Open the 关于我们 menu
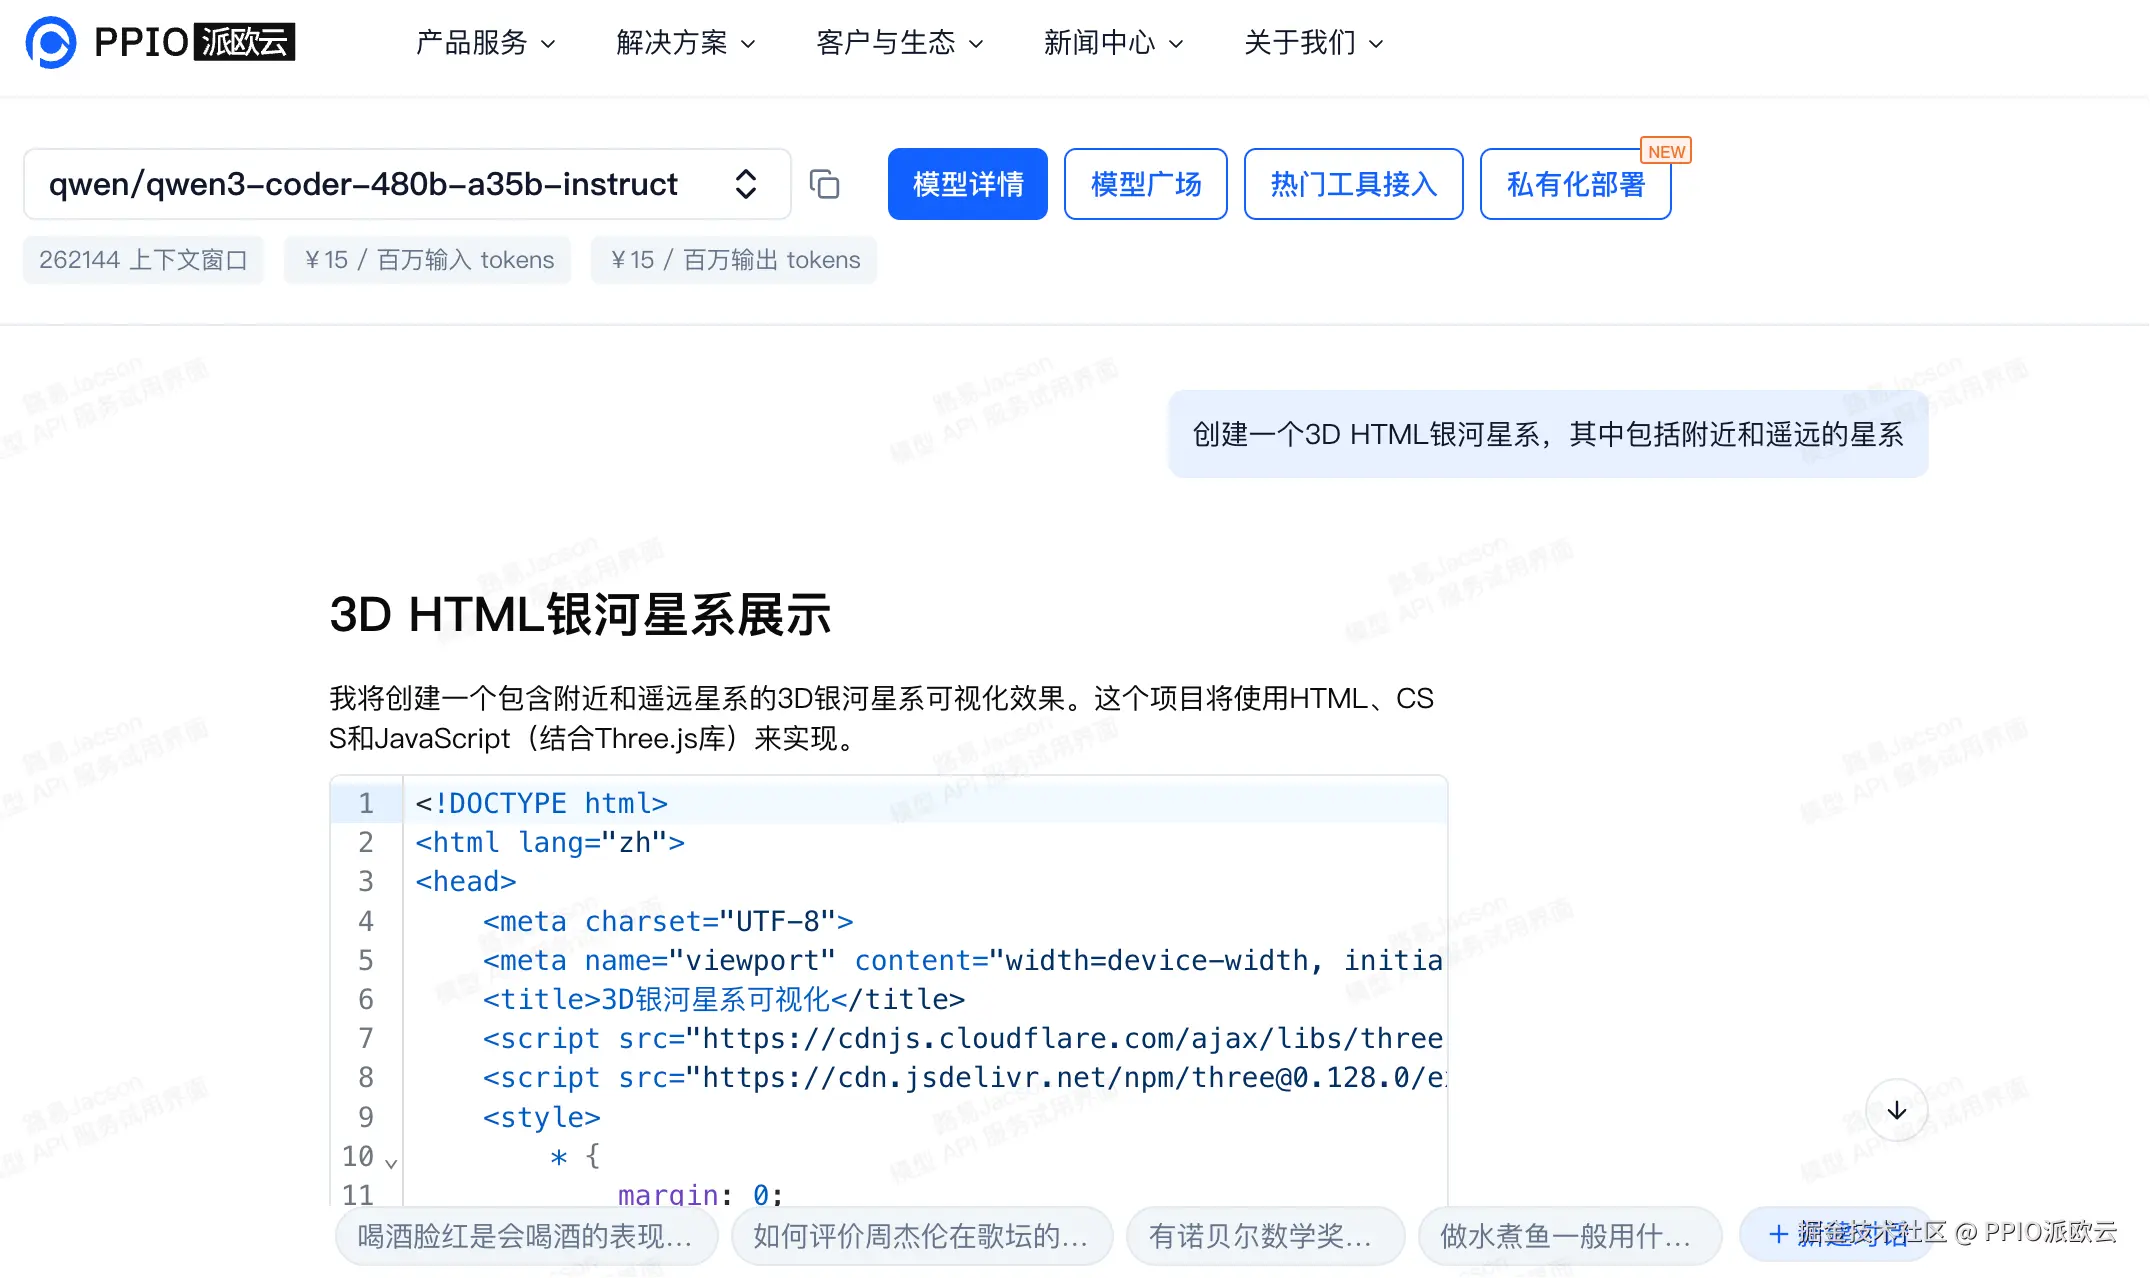This screenshot has width=2150, height=1278. click(x=1313, y=43)
